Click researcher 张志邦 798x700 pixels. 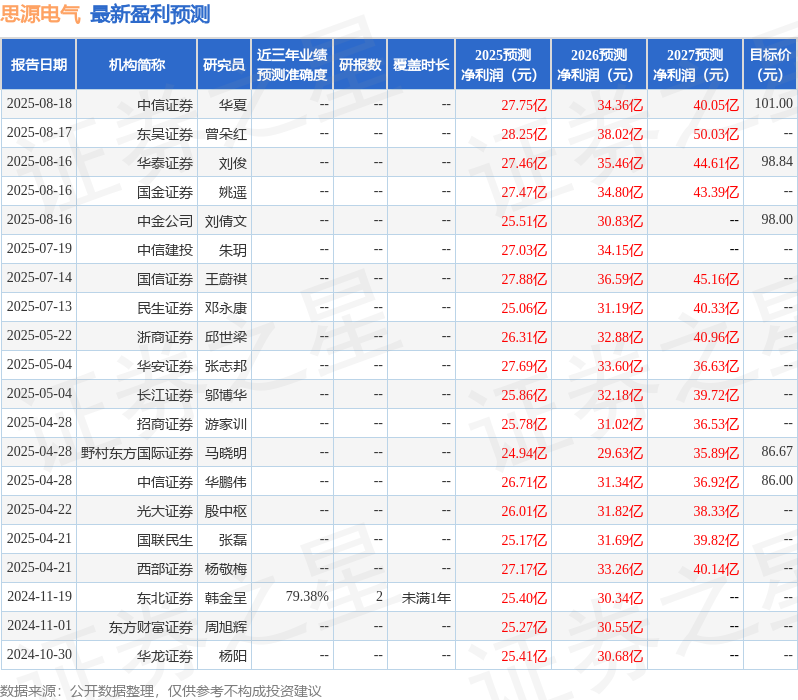[x=225, y=366]
